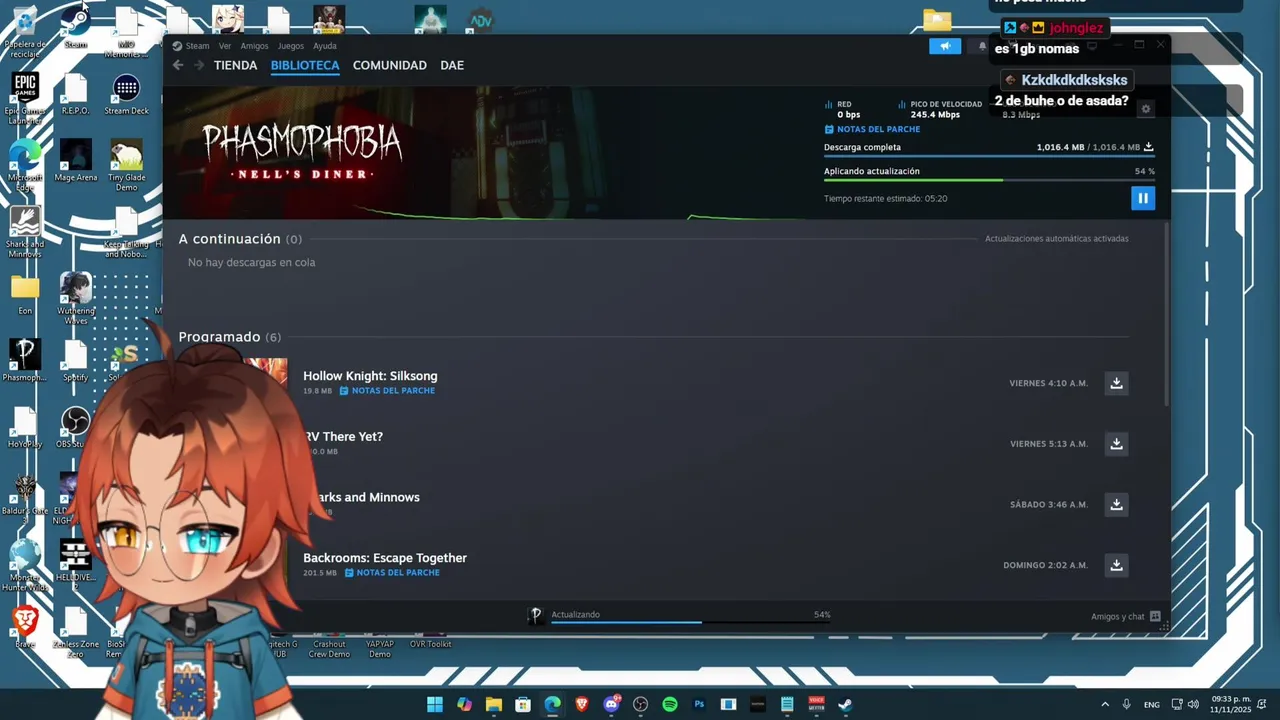Select Sharks and Minnows desktop icon
1280x720 pixels.
tap(25, 233)
